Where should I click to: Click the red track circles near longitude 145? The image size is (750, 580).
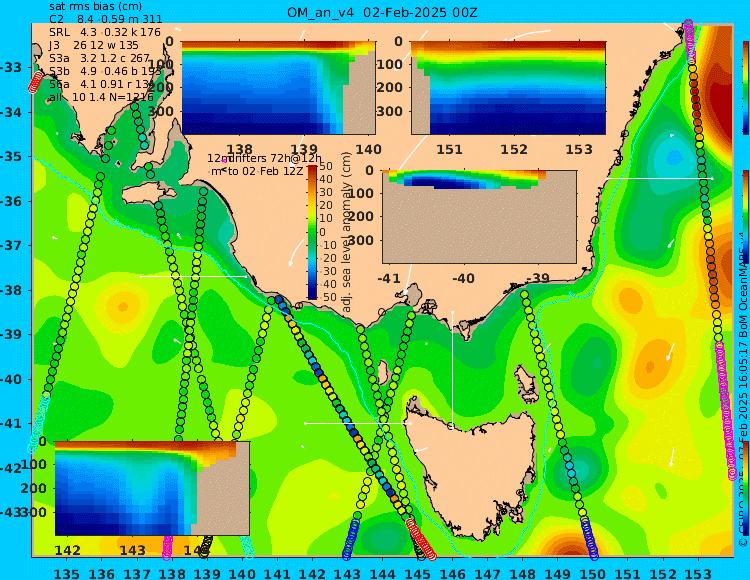(421, 539)
